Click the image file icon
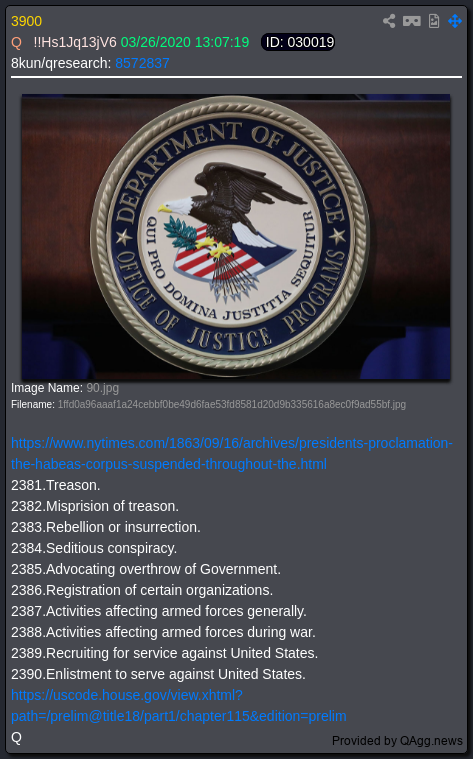Screen dimensions: 473x759 (434, 21)
